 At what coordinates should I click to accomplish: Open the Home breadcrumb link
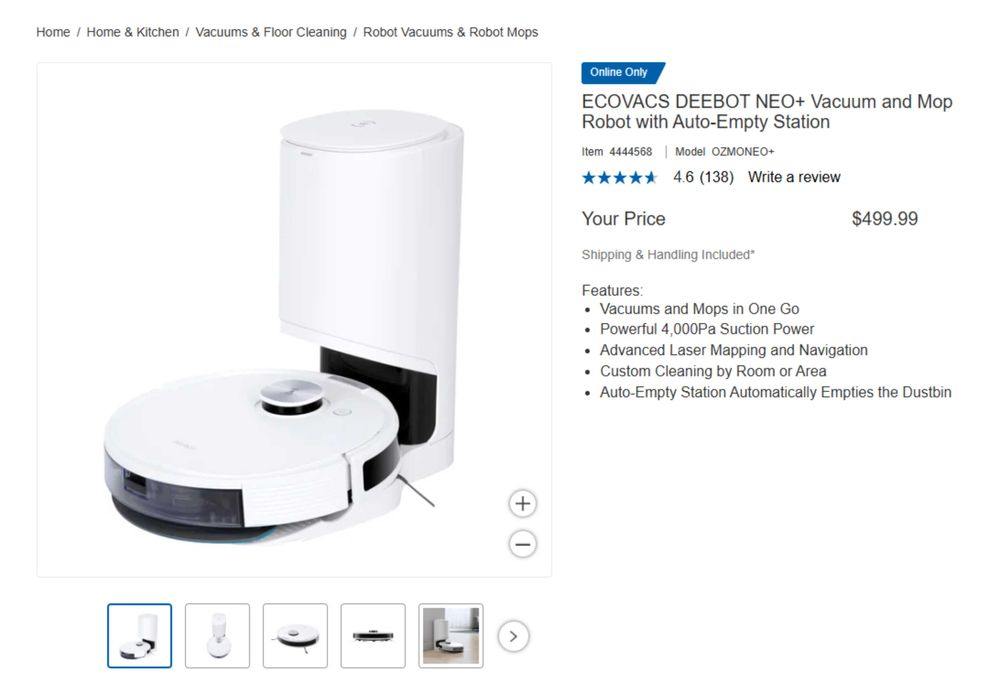(53, 32)
